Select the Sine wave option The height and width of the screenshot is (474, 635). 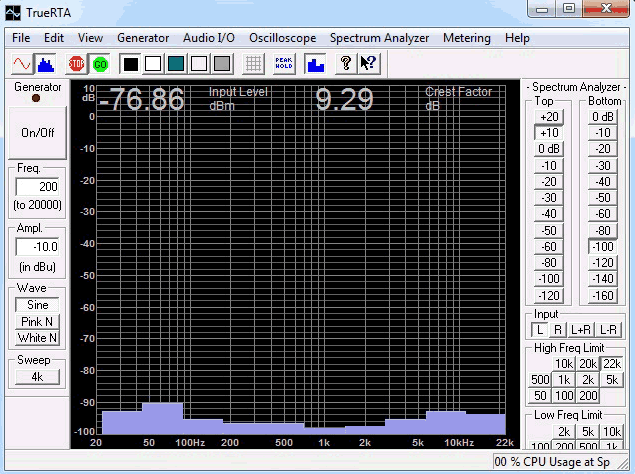click(x=37, y=305)
